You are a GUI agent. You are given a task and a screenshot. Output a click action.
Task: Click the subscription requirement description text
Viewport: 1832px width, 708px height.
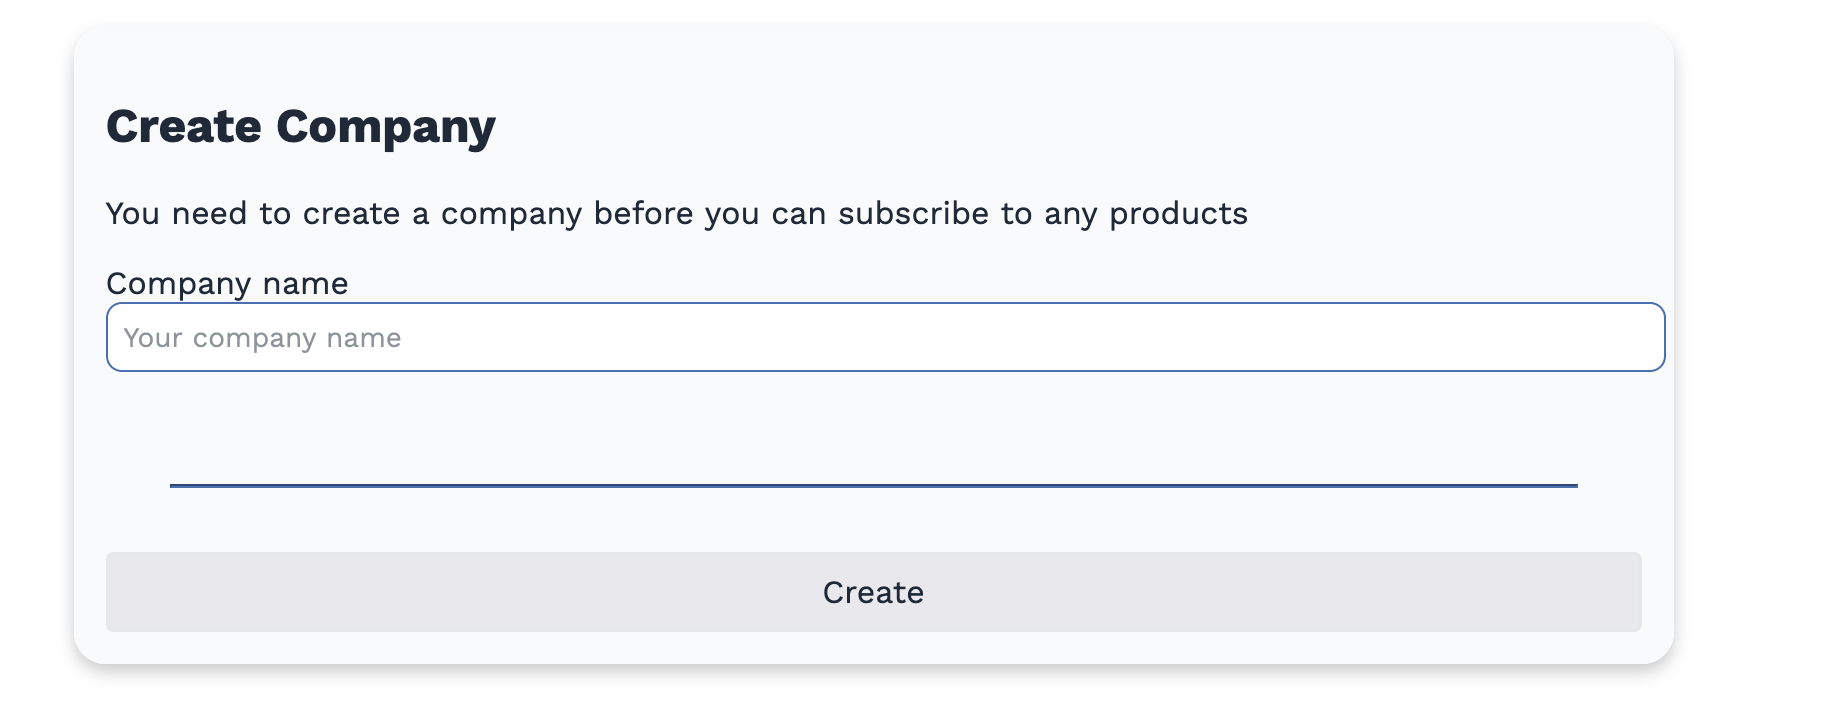point(677,212)
